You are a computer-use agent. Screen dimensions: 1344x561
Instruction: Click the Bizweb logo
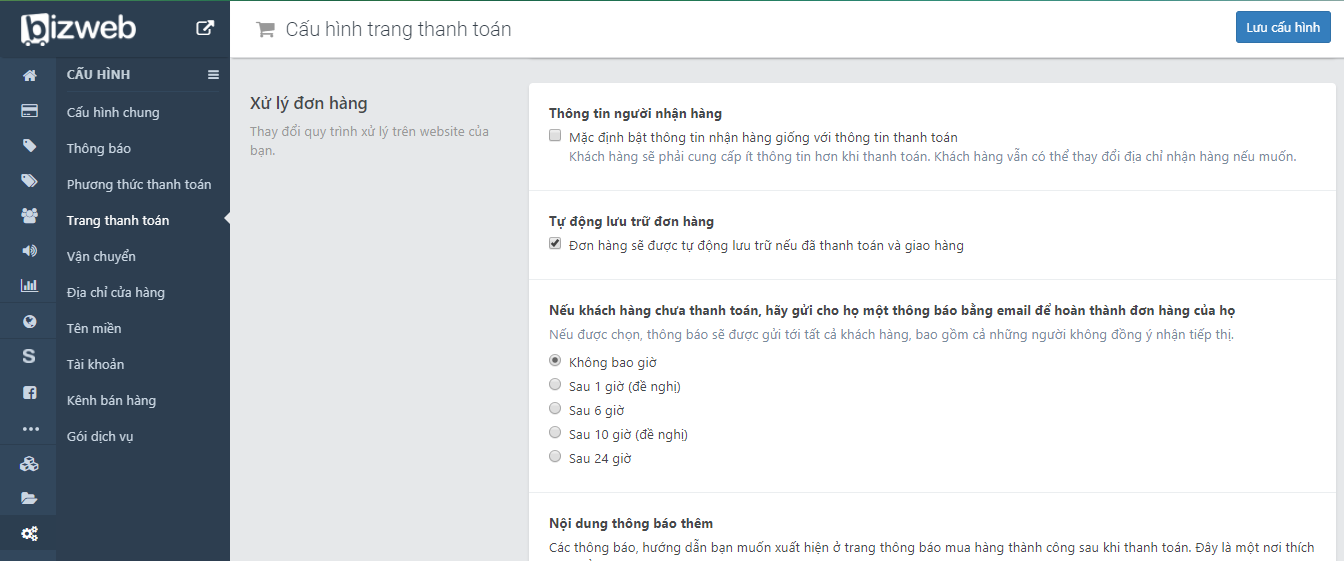click(x=78, y=28)
